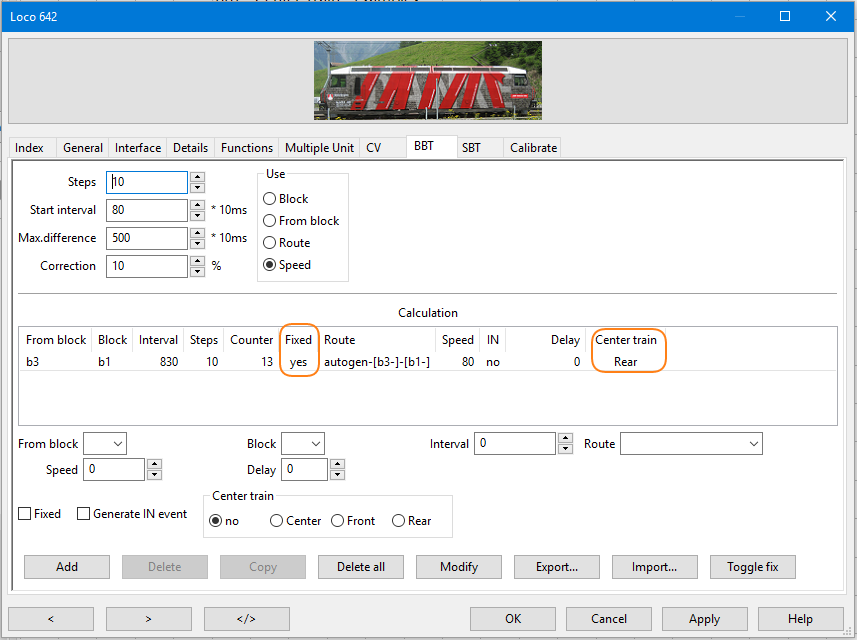Click the Export... button
The image size is (857, 640).
tap(557, 567)
